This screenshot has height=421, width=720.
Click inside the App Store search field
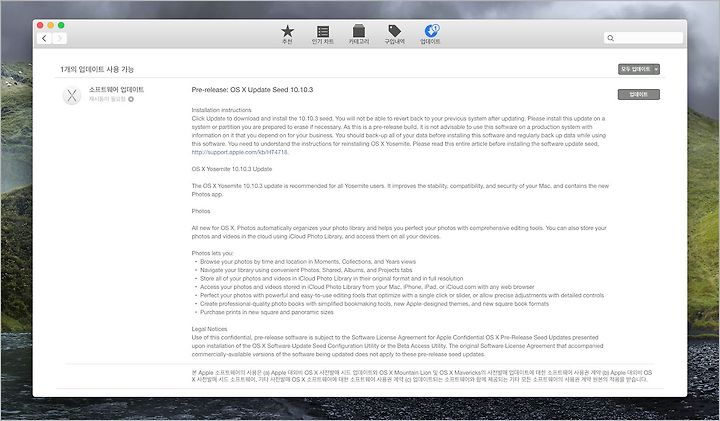[643, 38]
